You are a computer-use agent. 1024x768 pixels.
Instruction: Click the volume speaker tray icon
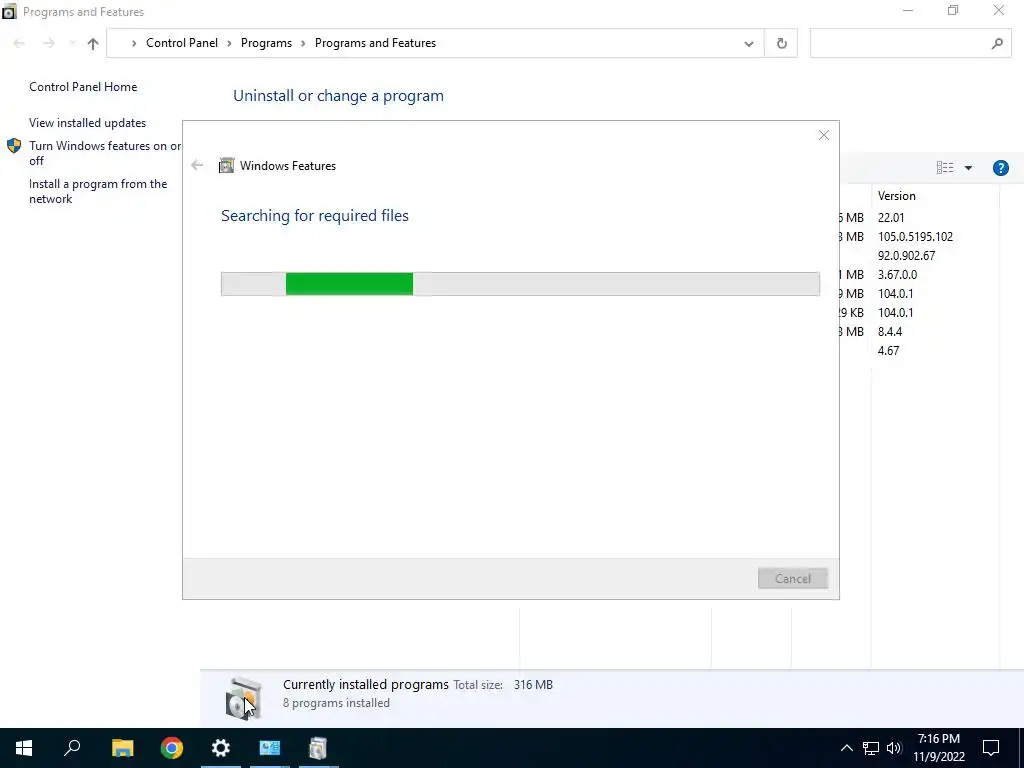[894, 748]
